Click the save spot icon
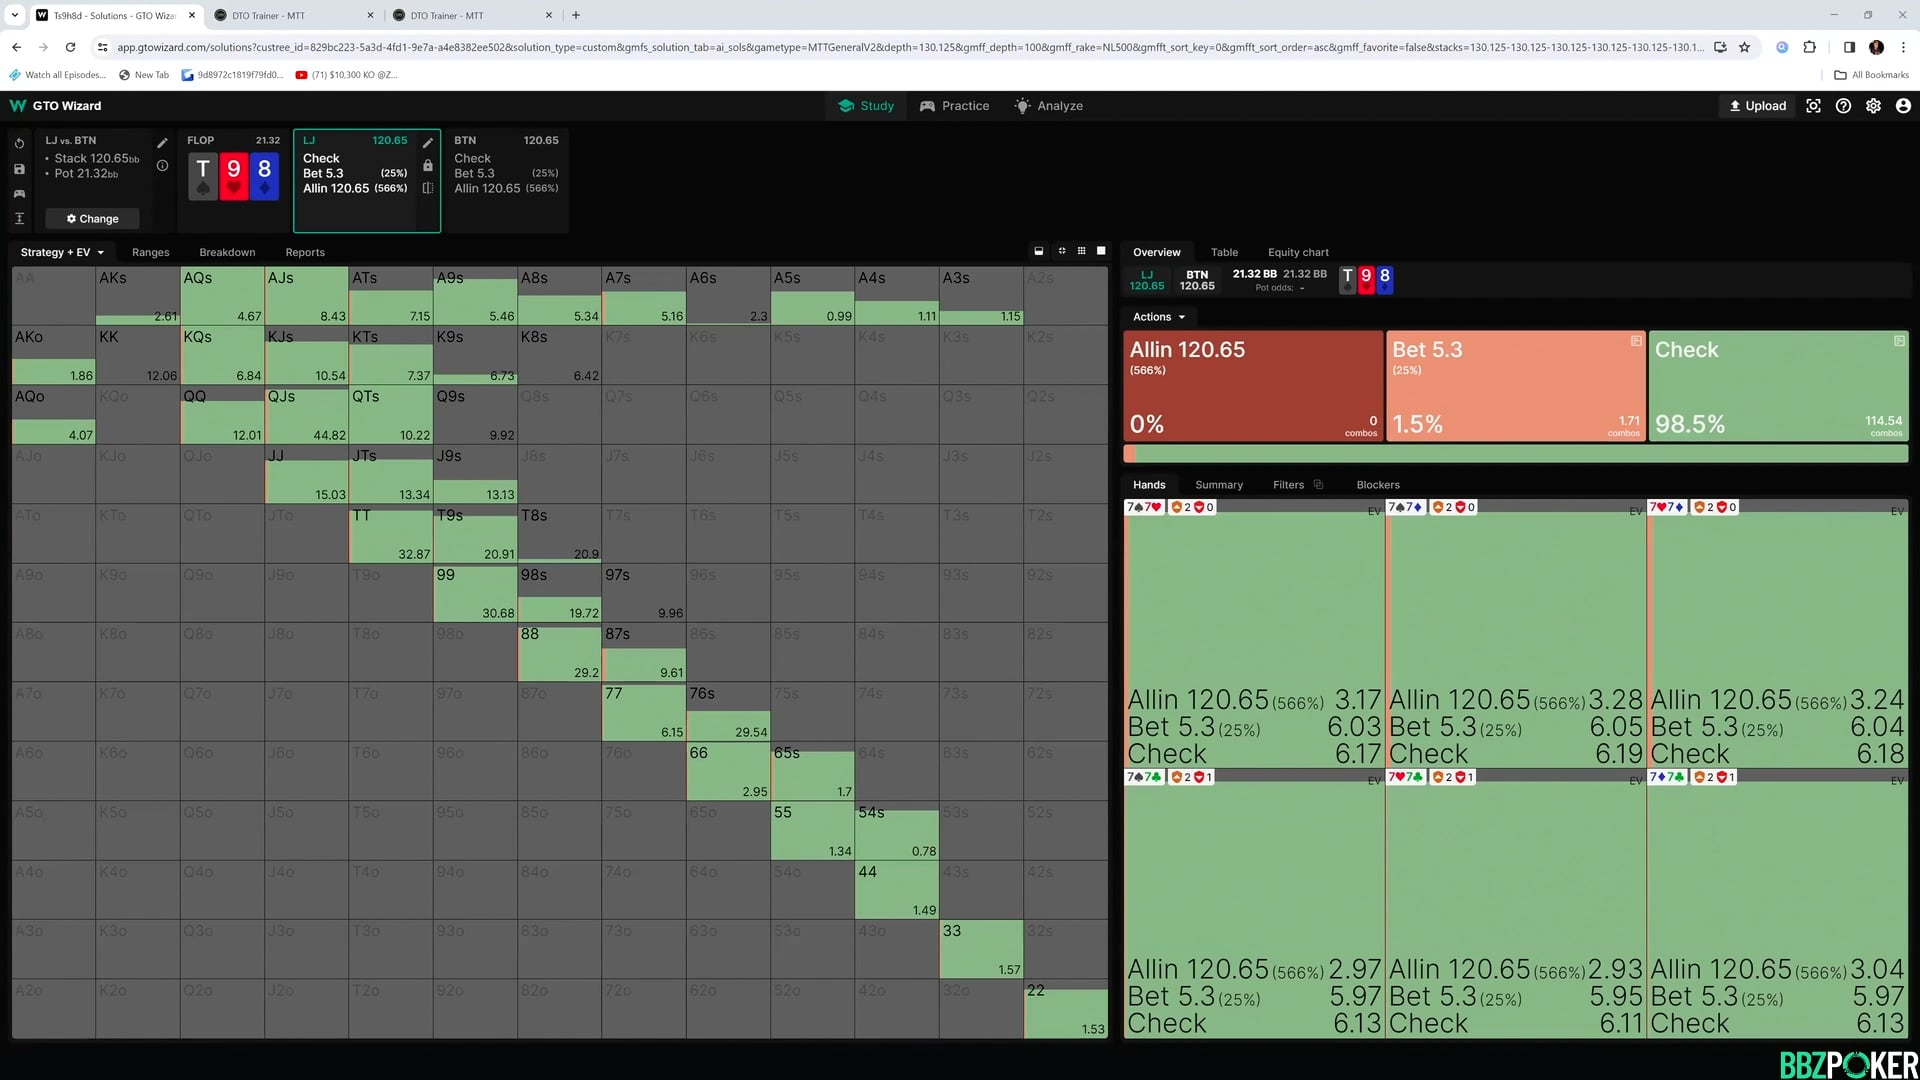 [x=19, y=169]
